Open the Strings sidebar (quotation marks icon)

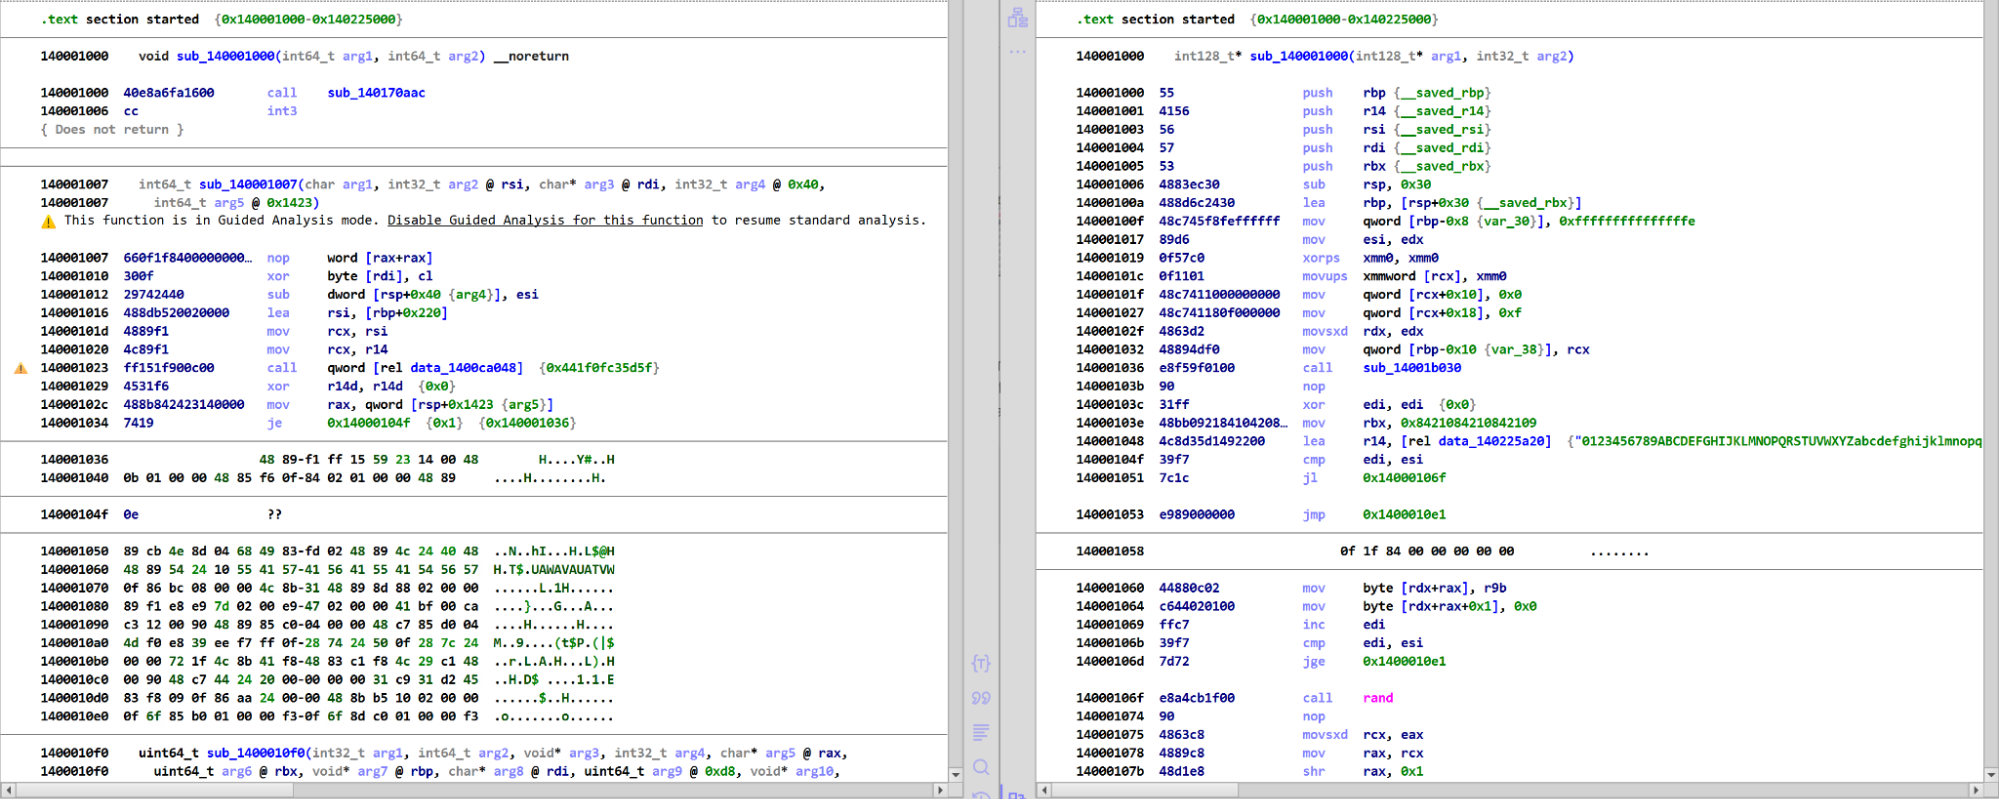(x=981, y=698)
